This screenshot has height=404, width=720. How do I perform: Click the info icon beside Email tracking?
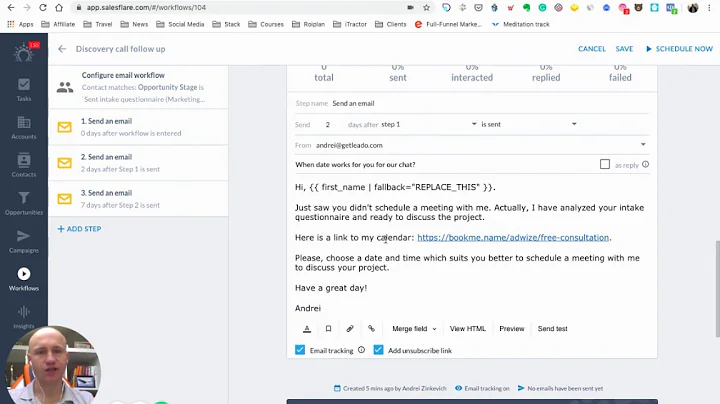coord(361,350)
